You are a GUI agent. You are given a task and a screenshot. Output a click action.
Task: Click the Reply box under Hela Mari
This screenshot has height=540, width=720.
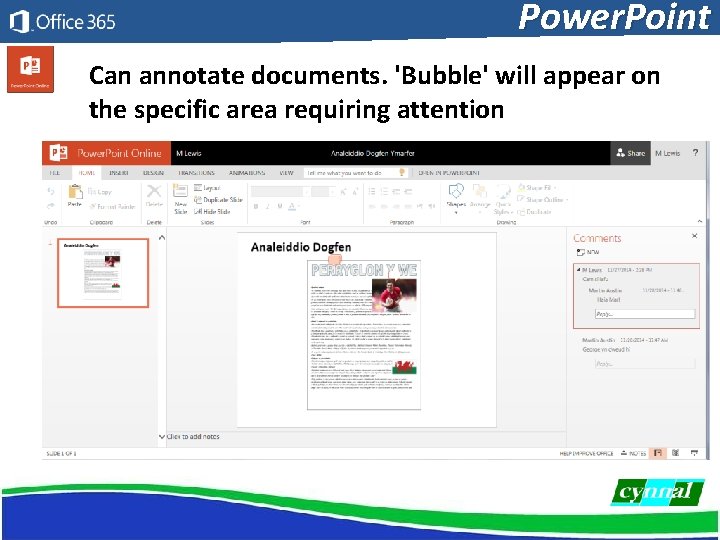(x=645, y=314)
